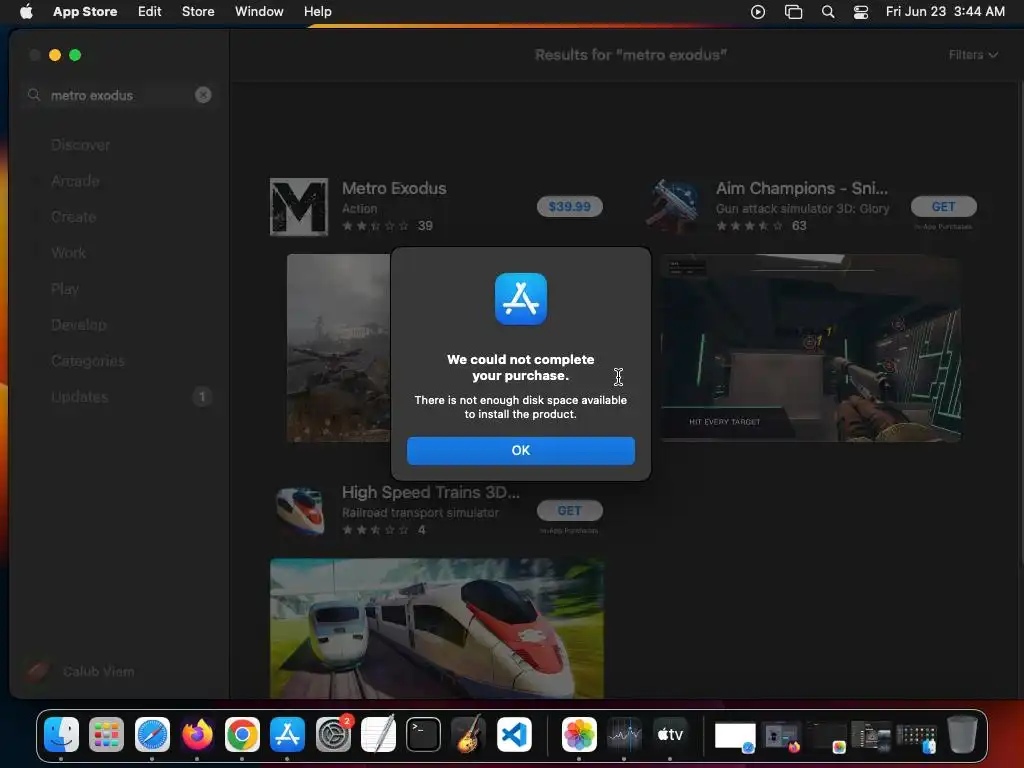Viewport: 1024px width, 768px height.
Task: Open Control Center in menu bar
Action: click(x=861, y=12)
